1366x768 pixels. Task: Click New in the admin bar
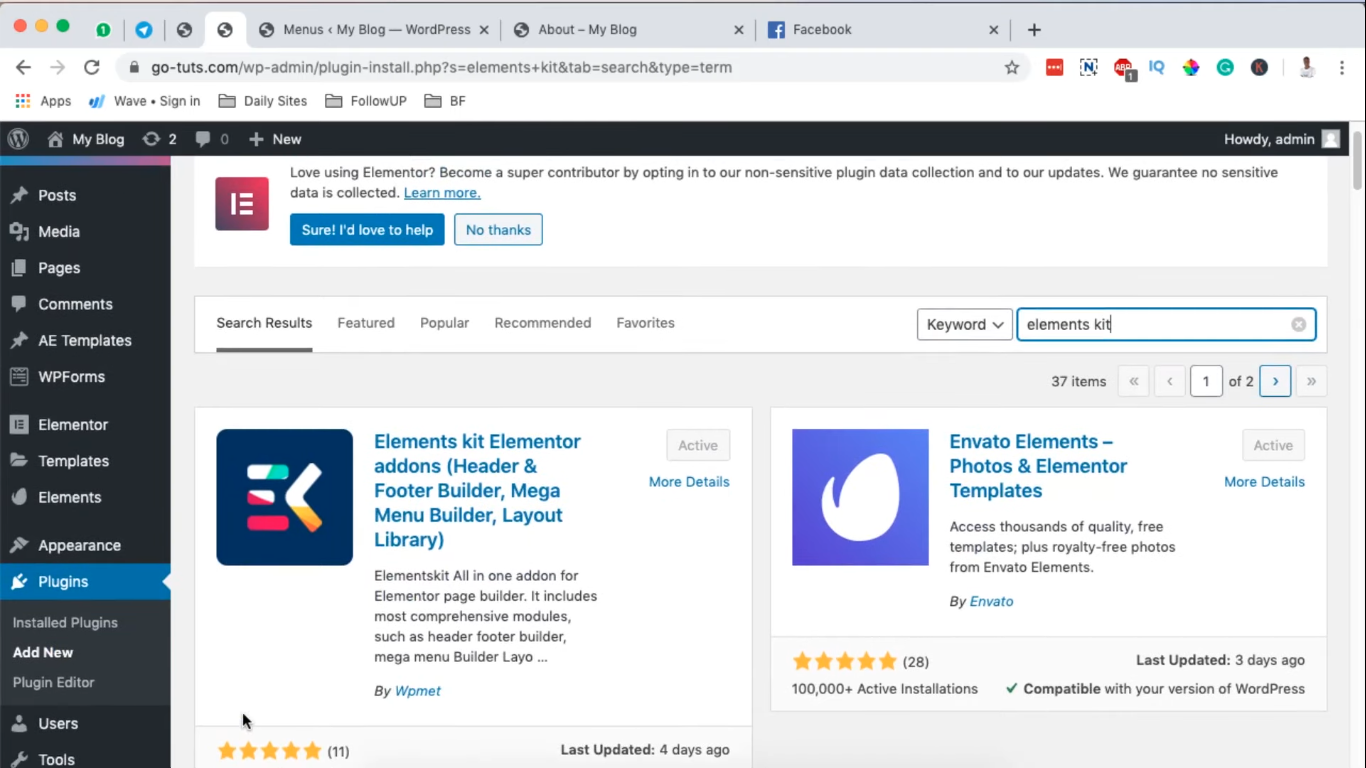[274, 139]
